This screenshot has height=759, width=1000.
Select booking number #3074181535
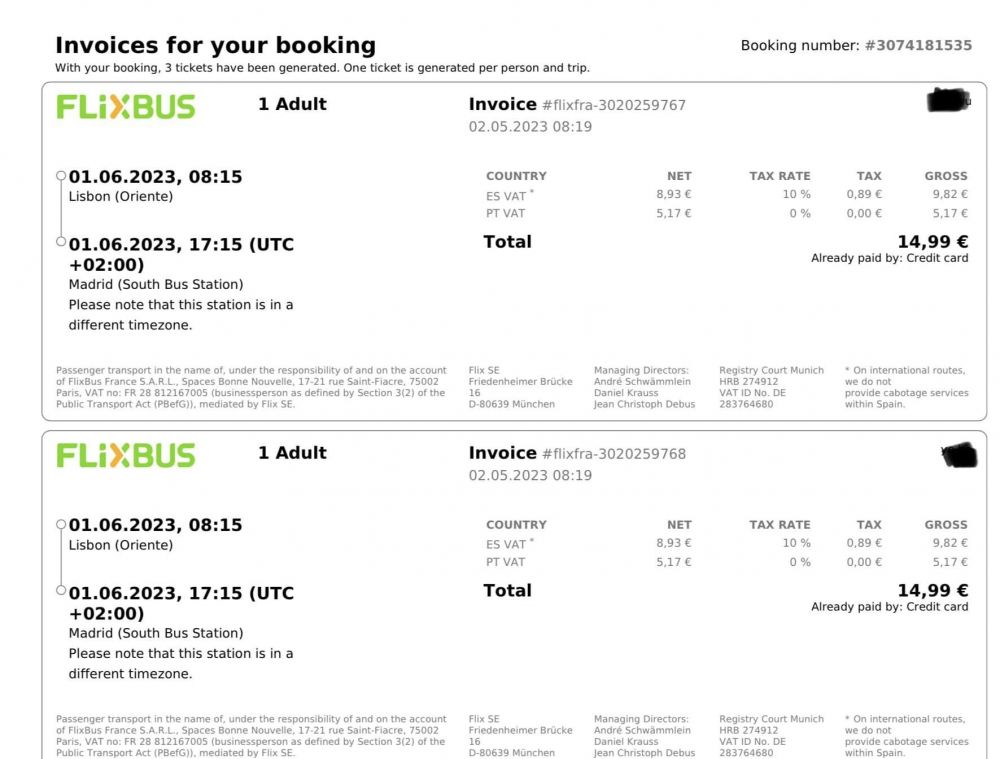point(918,46)
